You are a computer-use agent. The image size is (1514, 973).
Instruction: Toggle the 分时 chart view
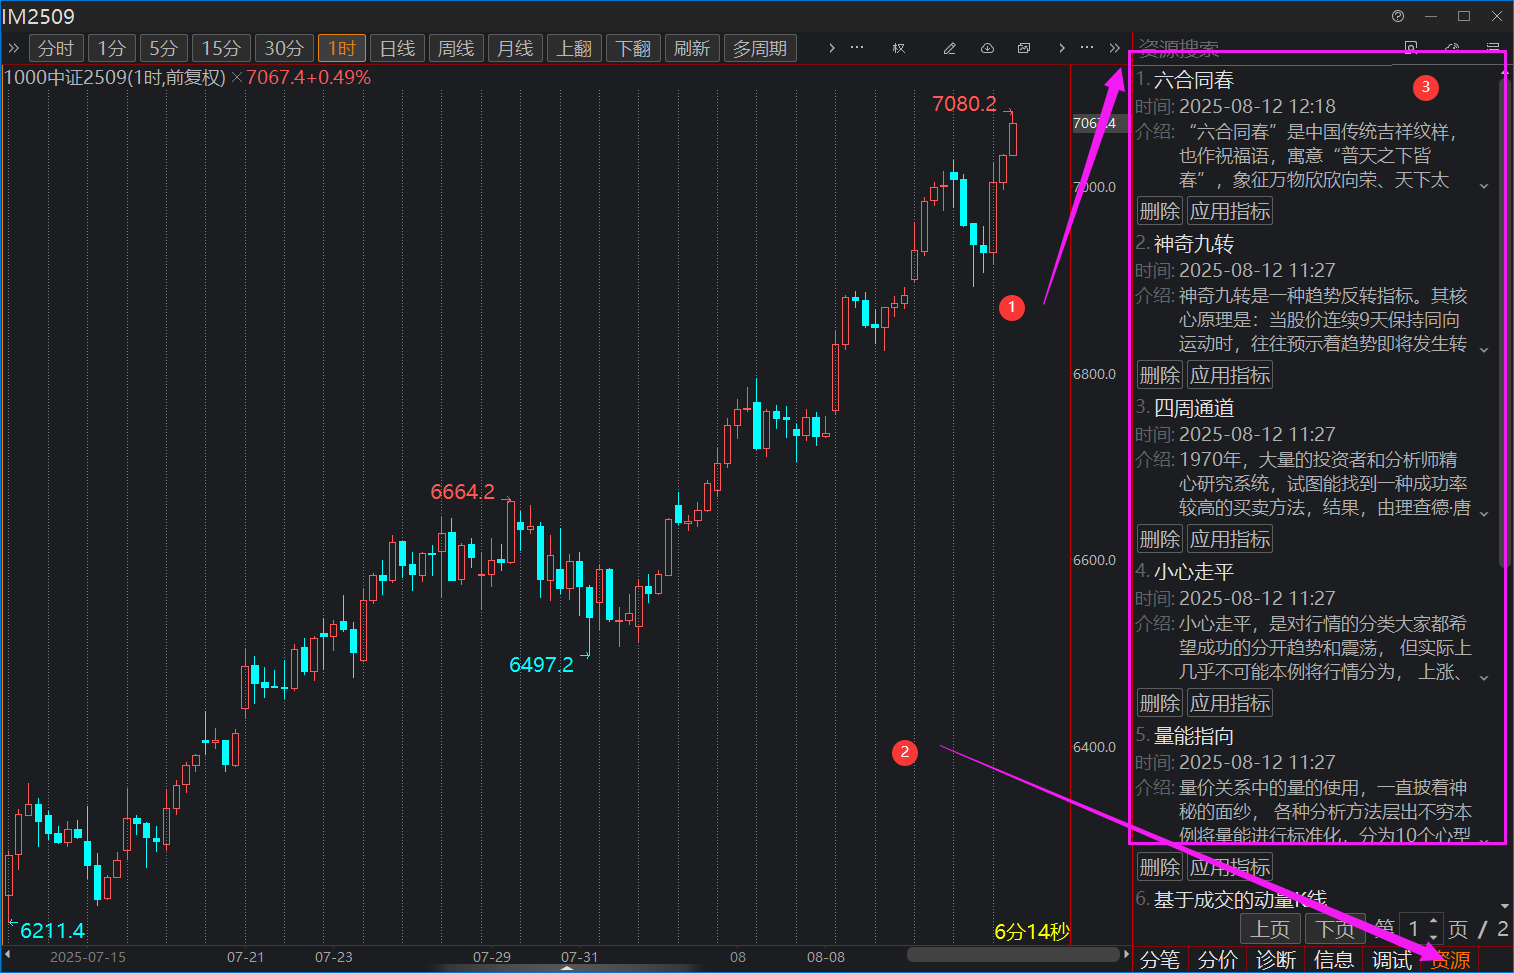pyautogui.click(x=56, y=48)
